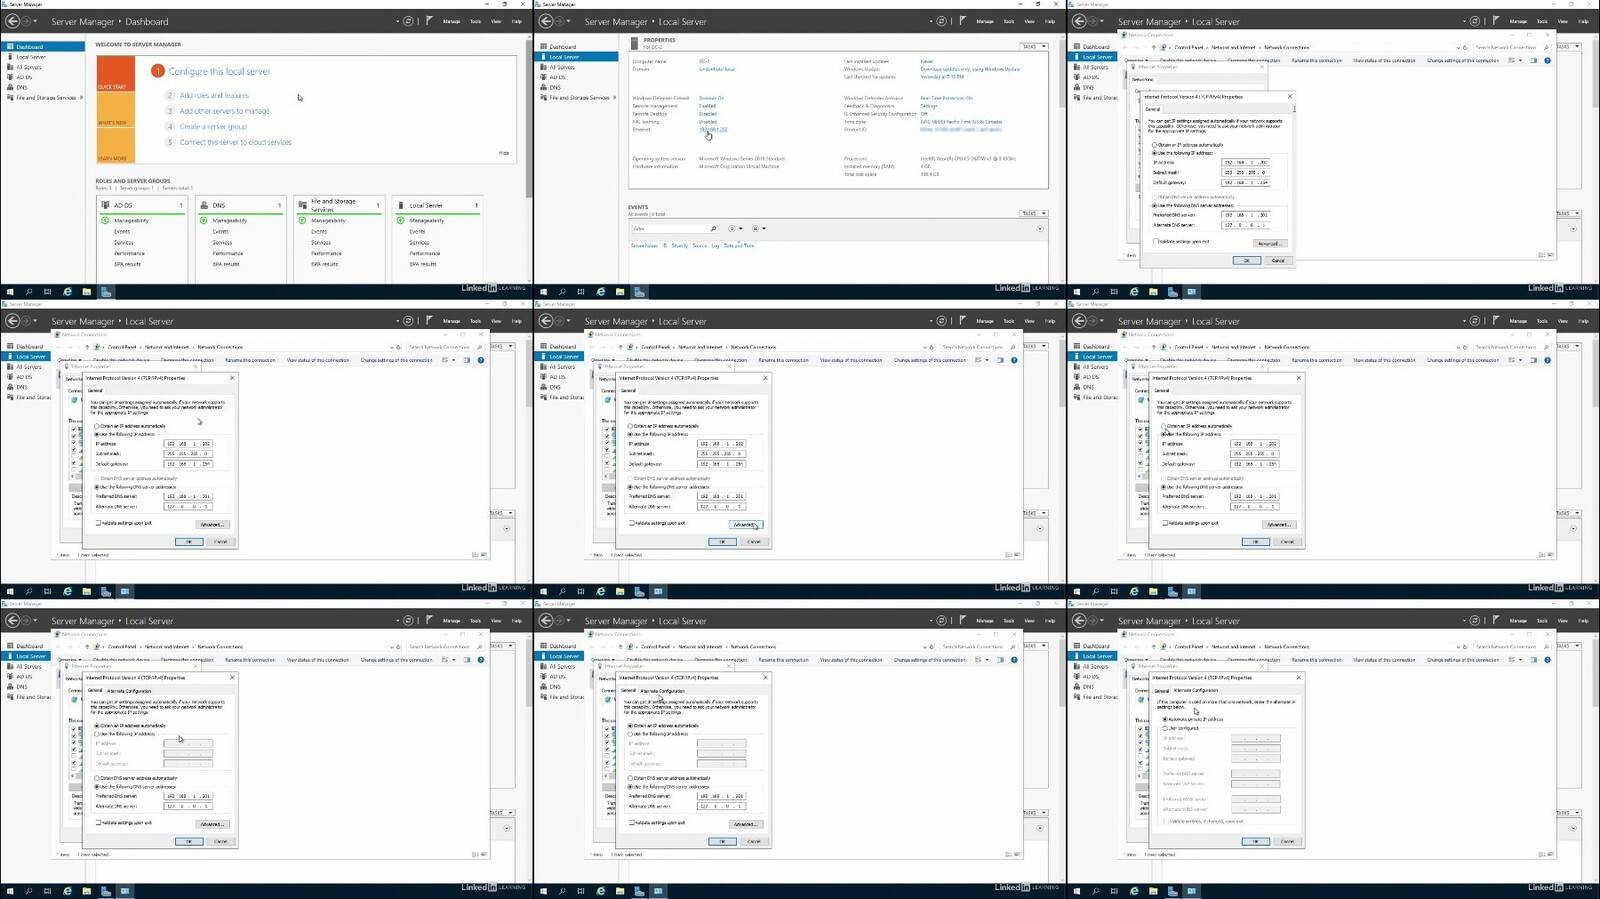Screen dimensions: 1600x899
Task: Open File Explorer from the Dashboard window's taskbar
Action: [86, 292]
